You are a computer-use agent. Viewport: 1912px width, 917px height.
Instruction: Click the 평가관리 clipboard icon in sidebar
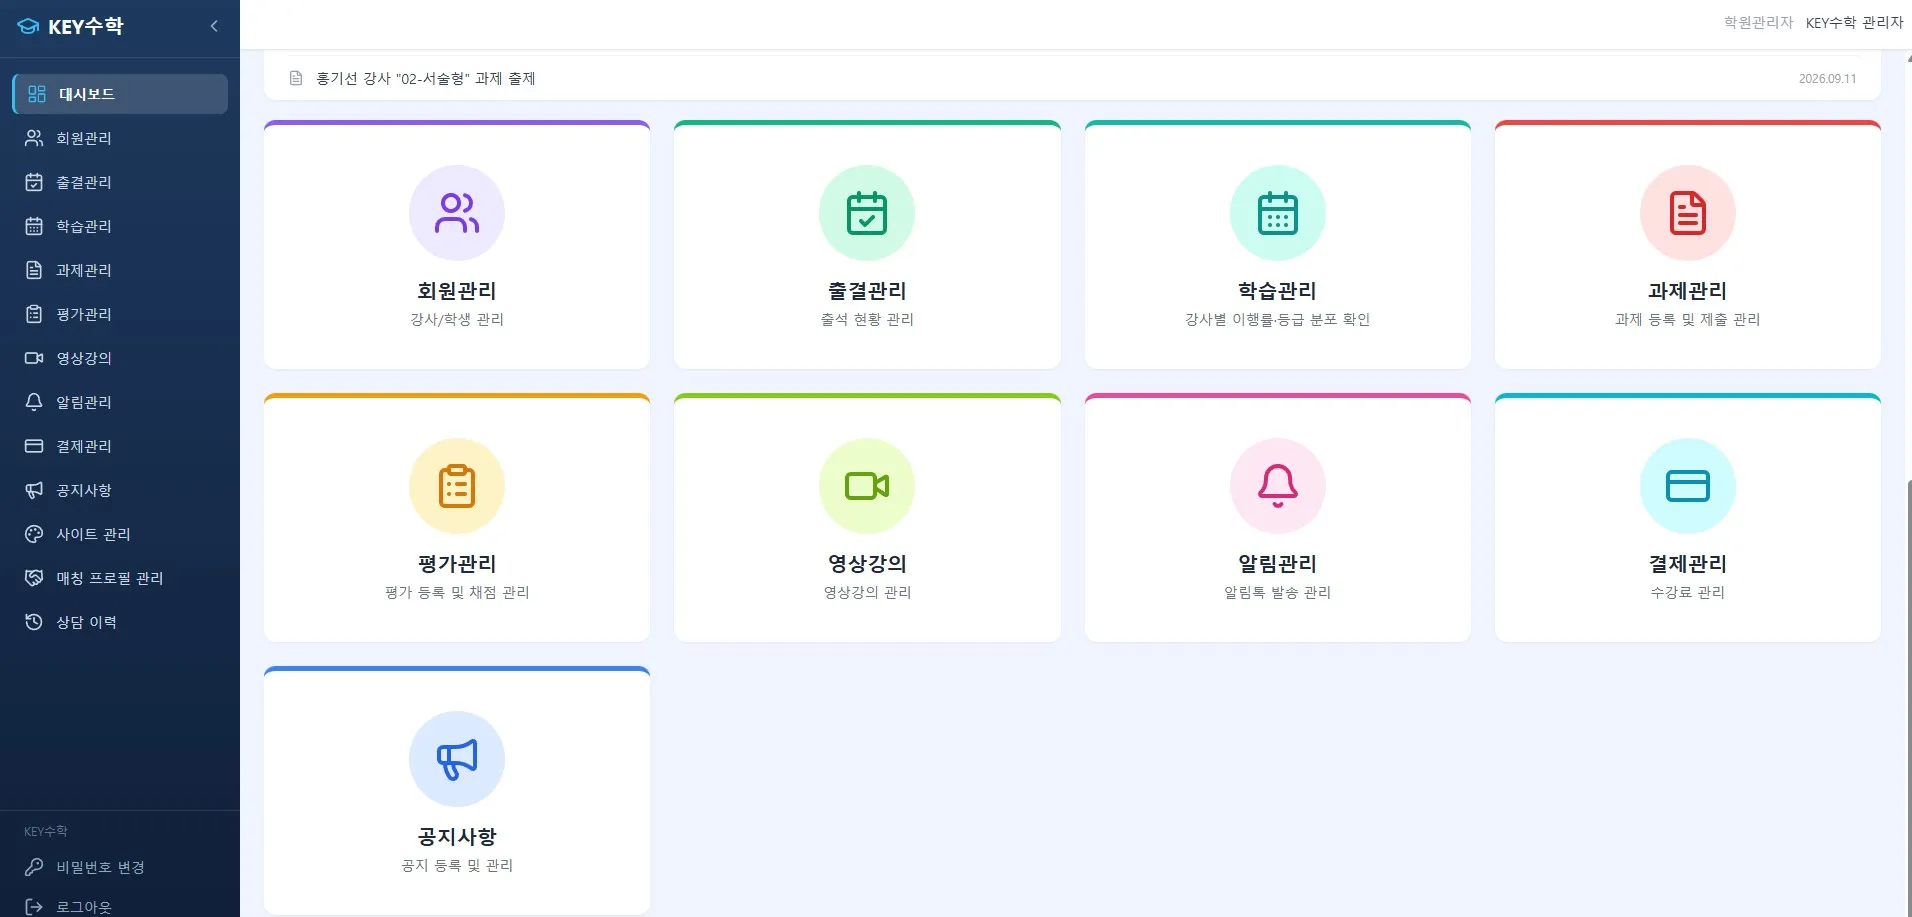click(34, 314)
